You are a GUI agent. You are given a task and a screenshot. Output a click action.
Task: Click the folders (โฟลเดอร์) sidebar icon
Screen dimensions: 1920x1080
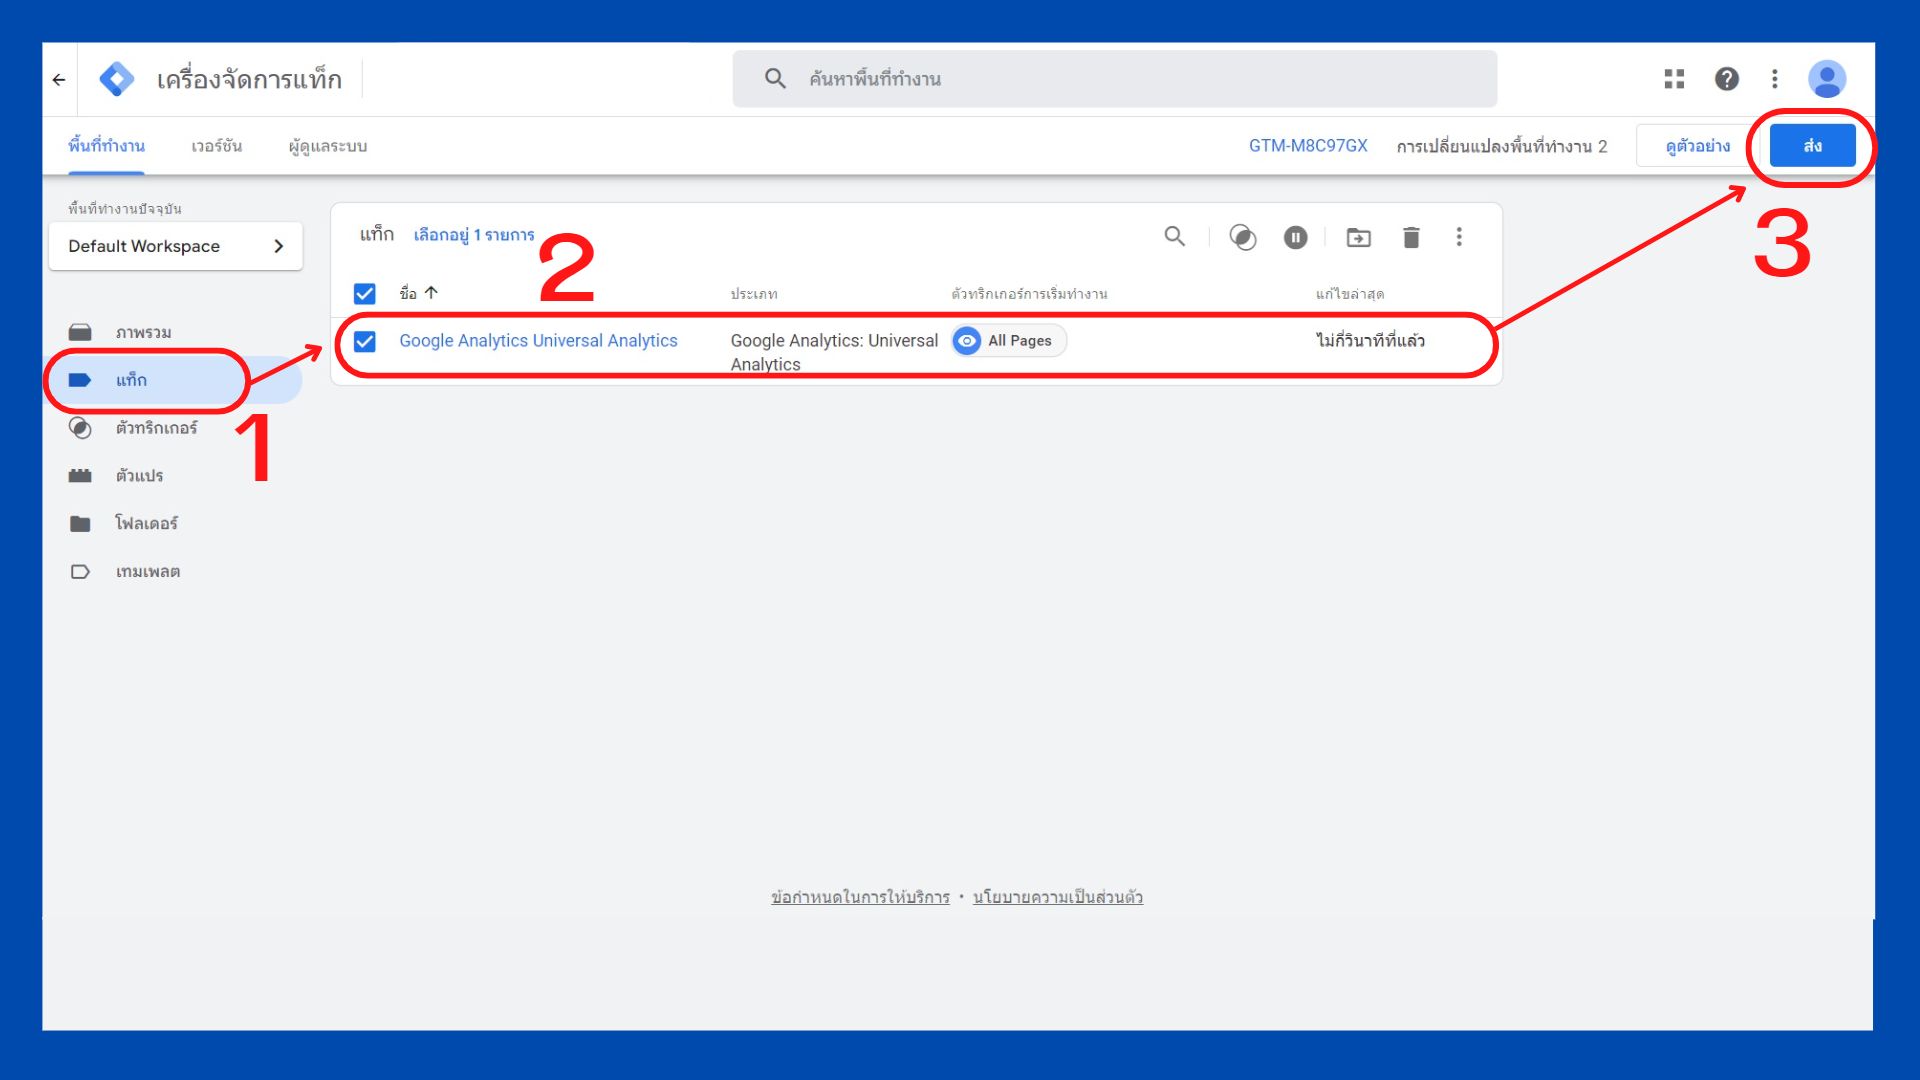coord(80,524)
